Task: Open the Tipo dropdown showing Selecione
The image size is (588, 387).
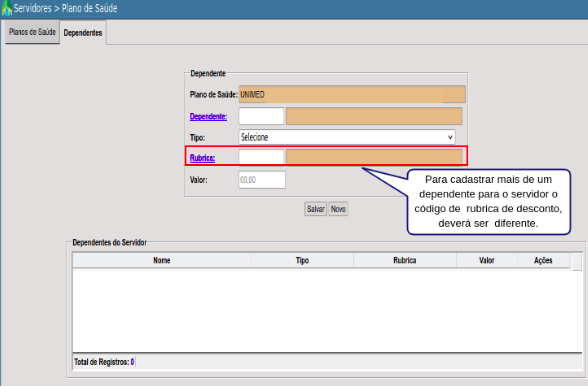Action: coord(347,137)
